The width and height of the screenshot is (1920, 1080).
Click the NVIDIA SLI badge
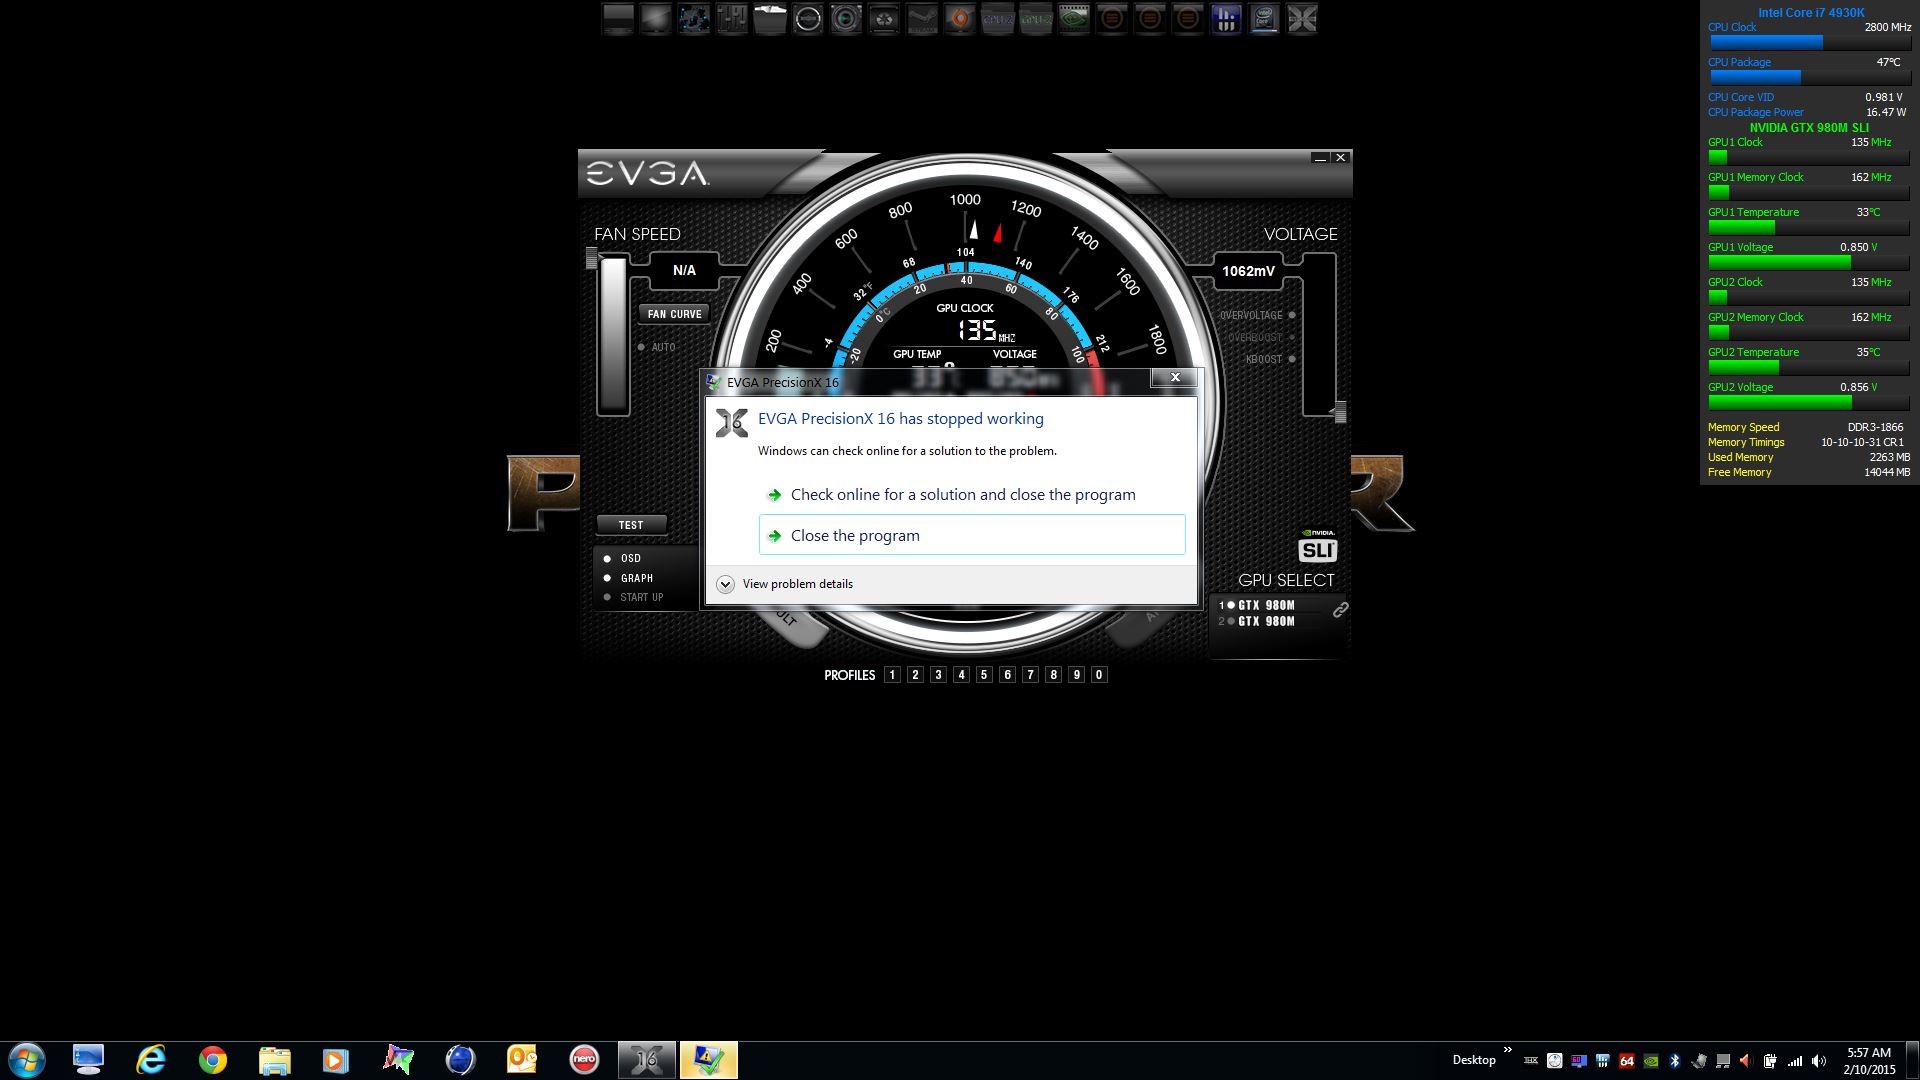click(1318, 546)
